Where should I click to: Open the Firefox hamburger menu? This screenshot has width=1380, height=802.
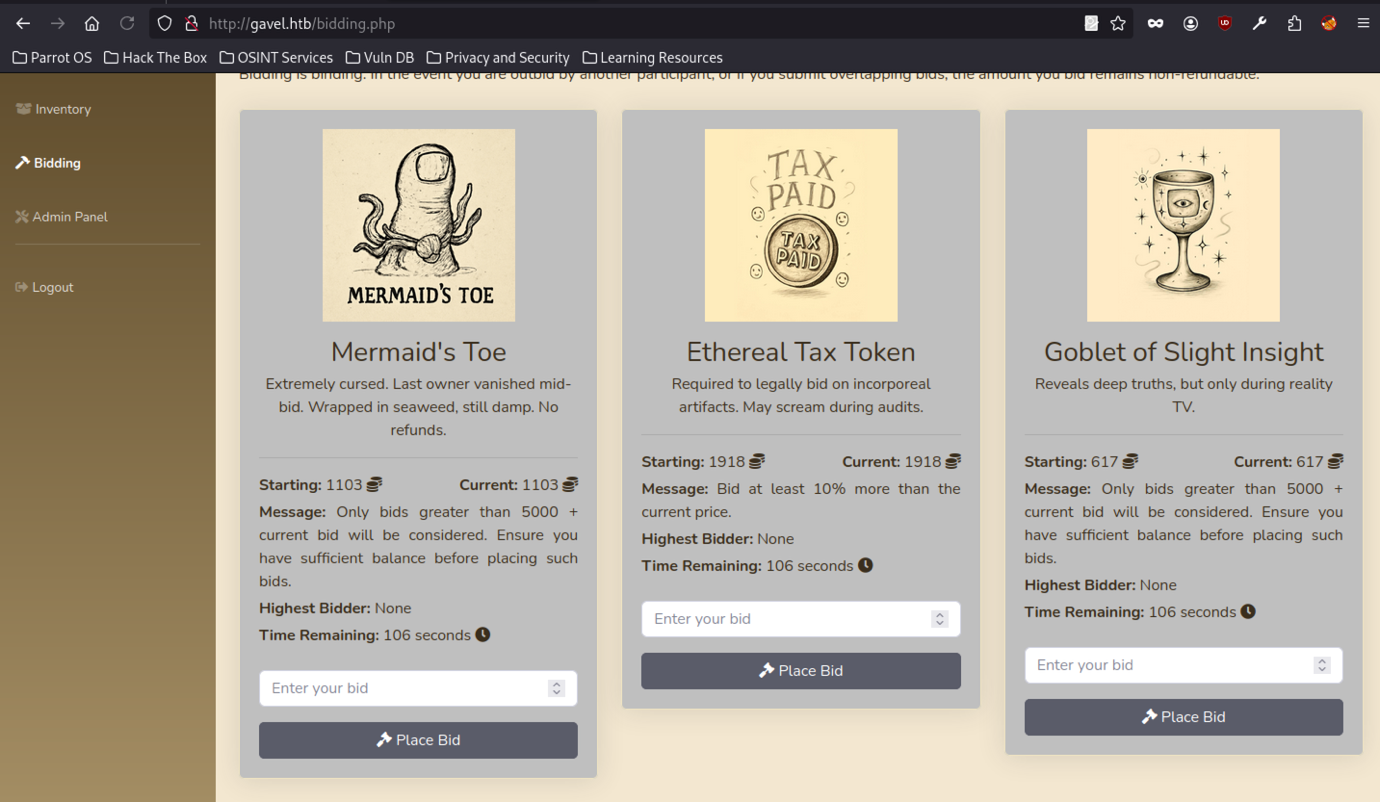1362,23
